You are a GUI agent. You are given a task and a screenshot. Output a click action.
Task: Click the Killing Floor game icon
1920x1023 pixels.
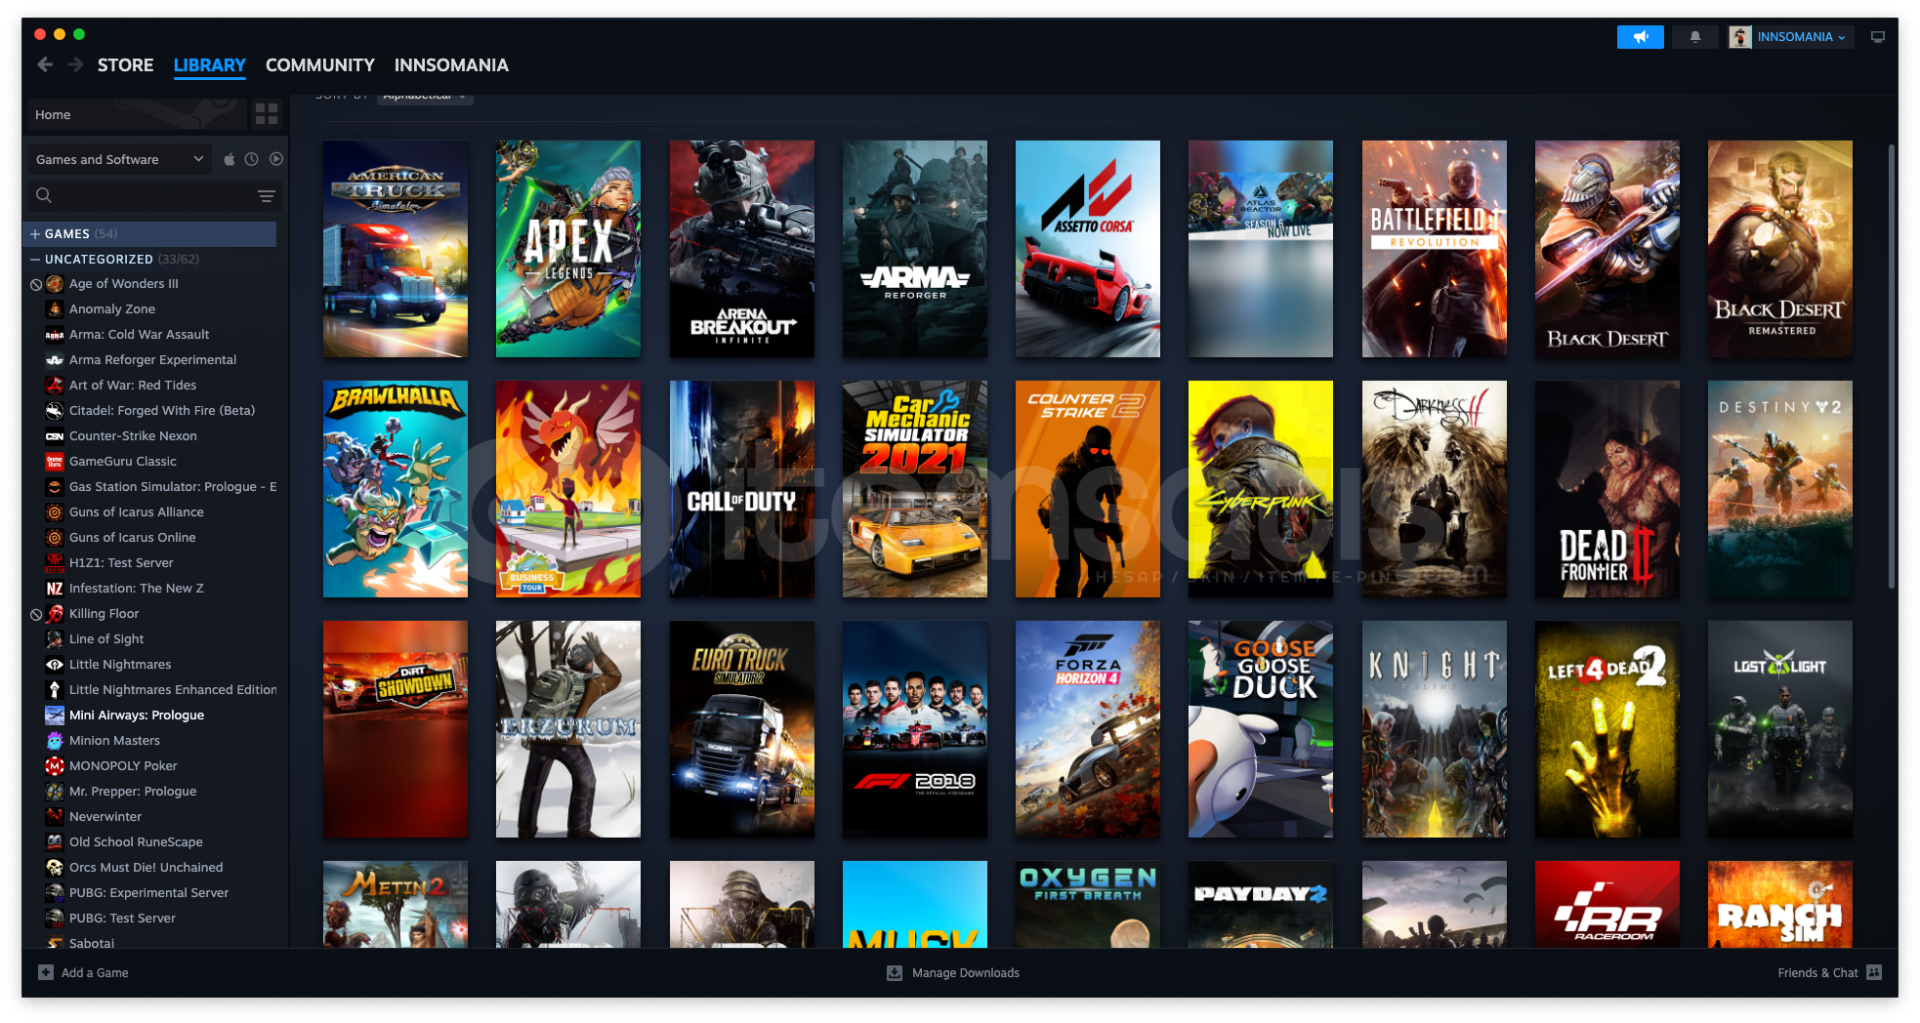(x=55, y=614)
